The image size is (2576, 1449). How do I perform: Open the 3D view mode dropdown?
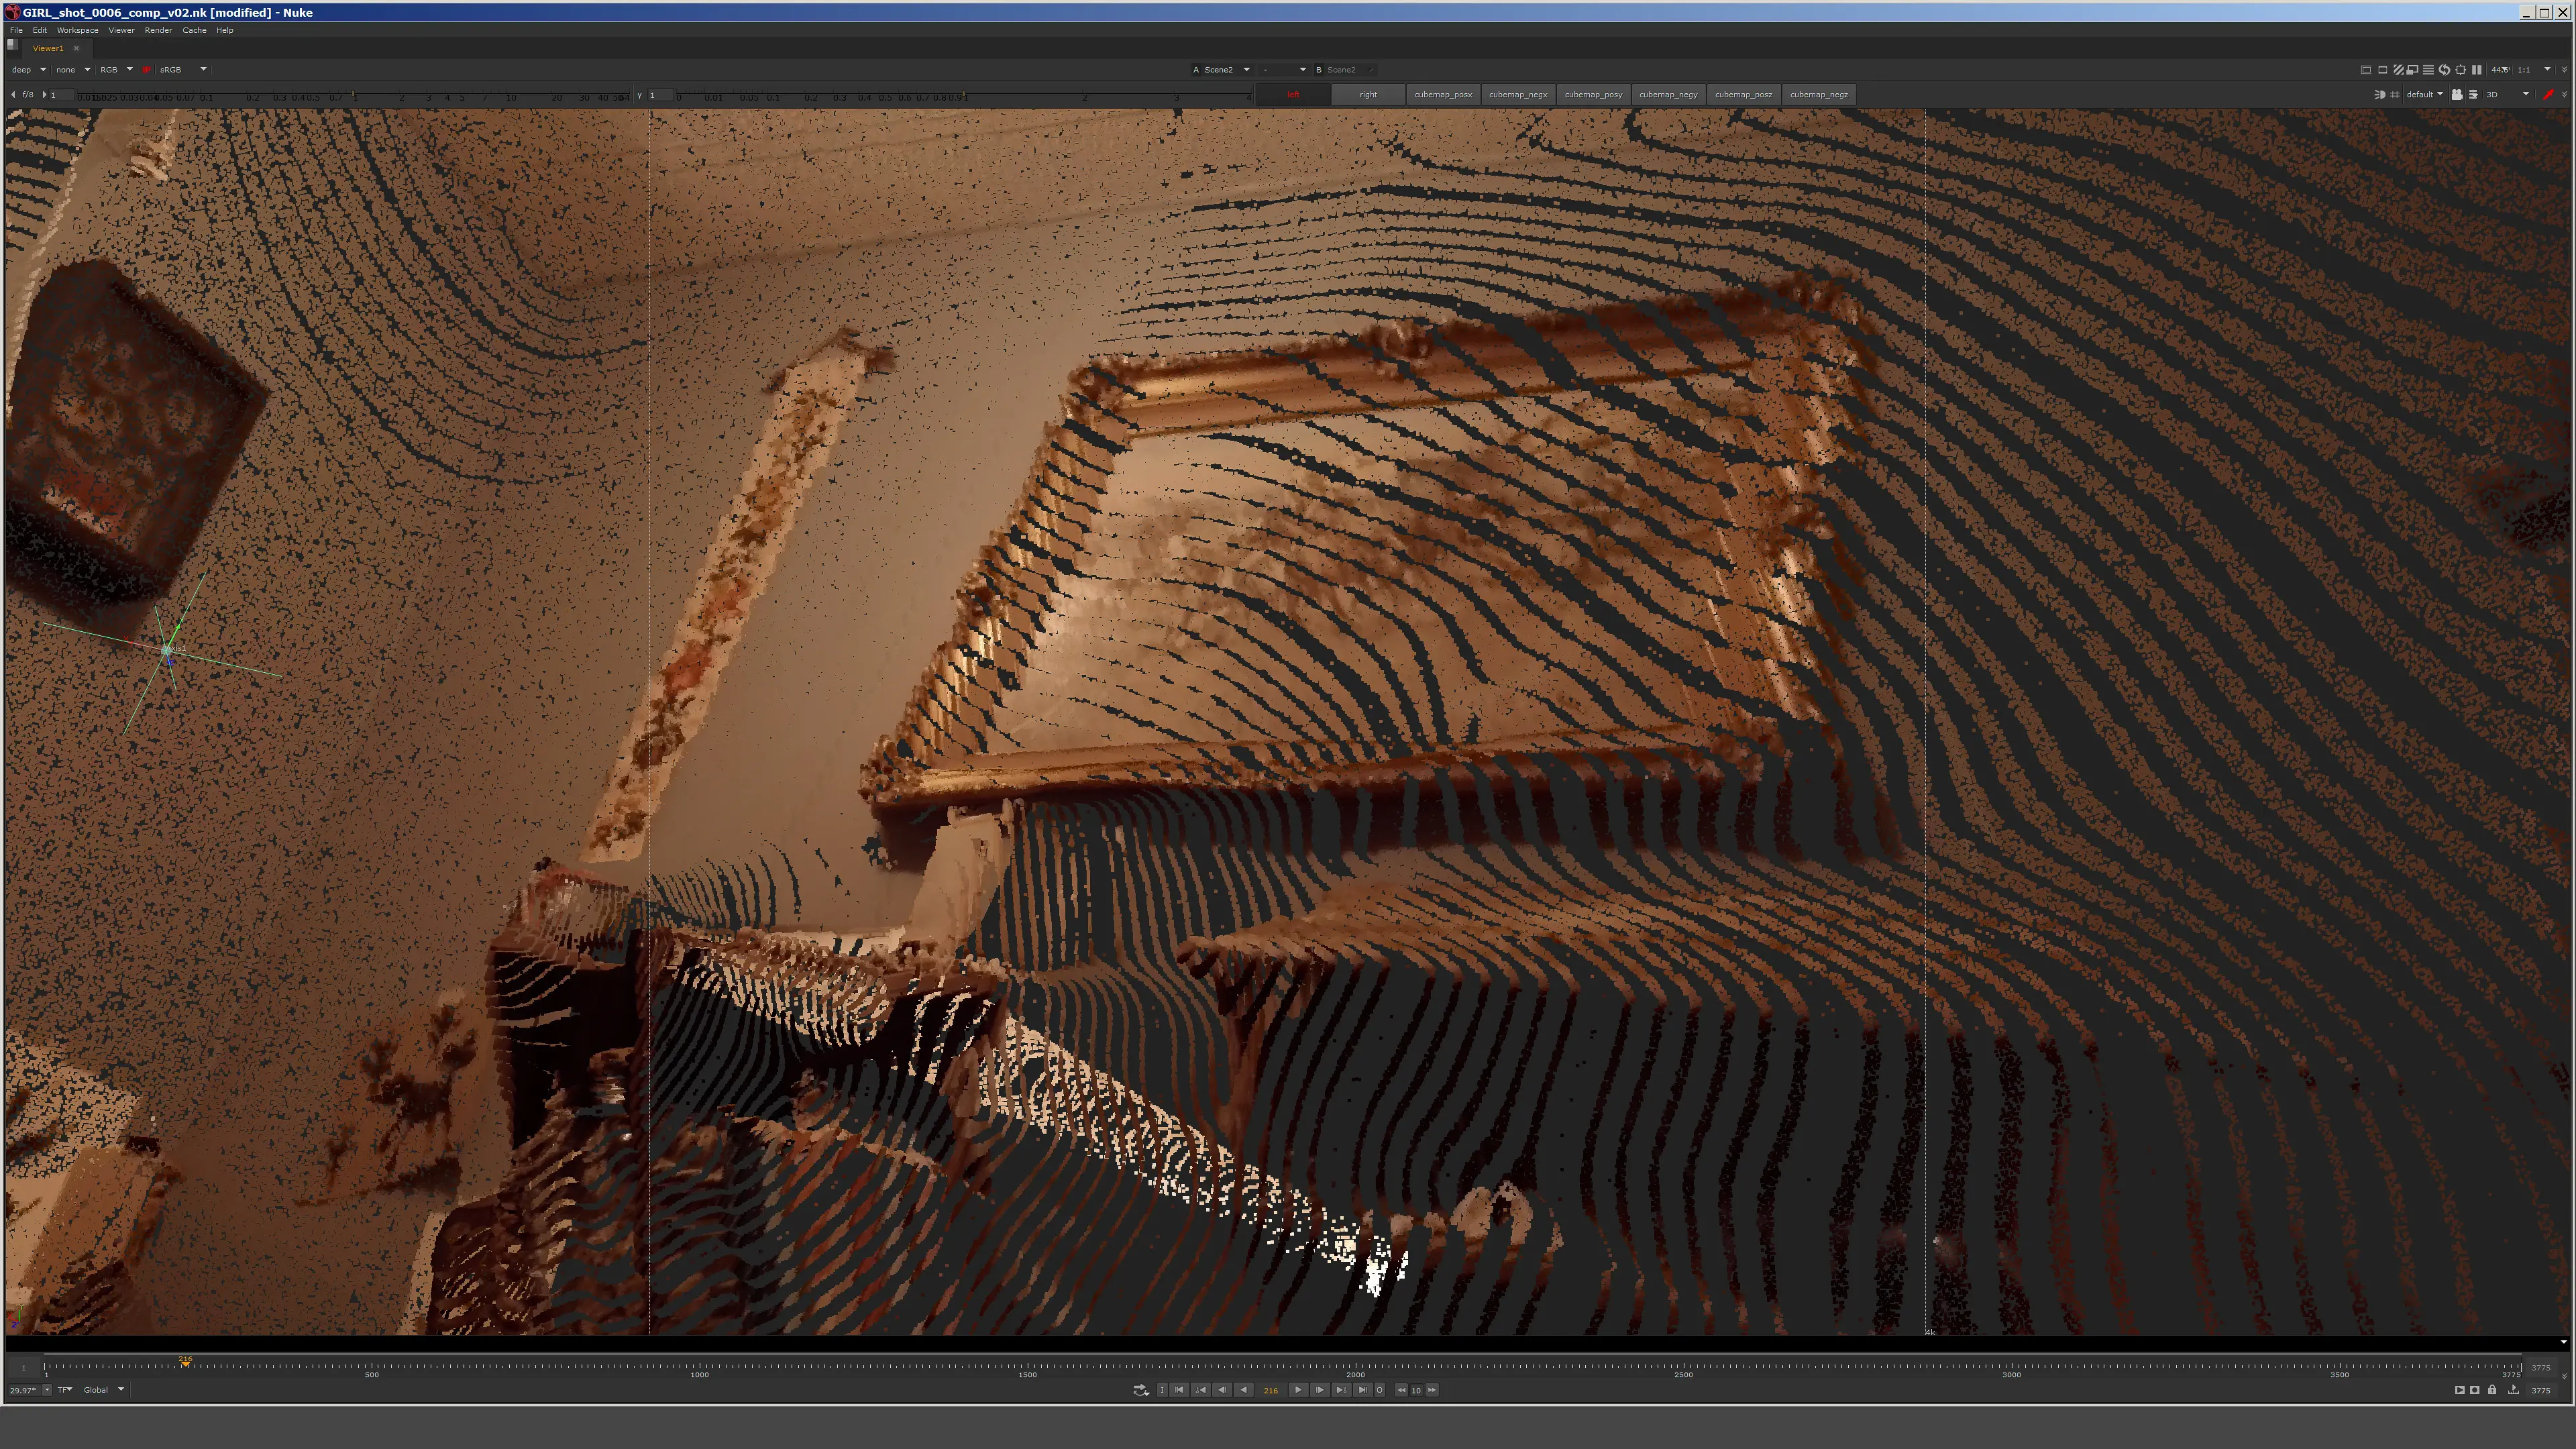2508,95
